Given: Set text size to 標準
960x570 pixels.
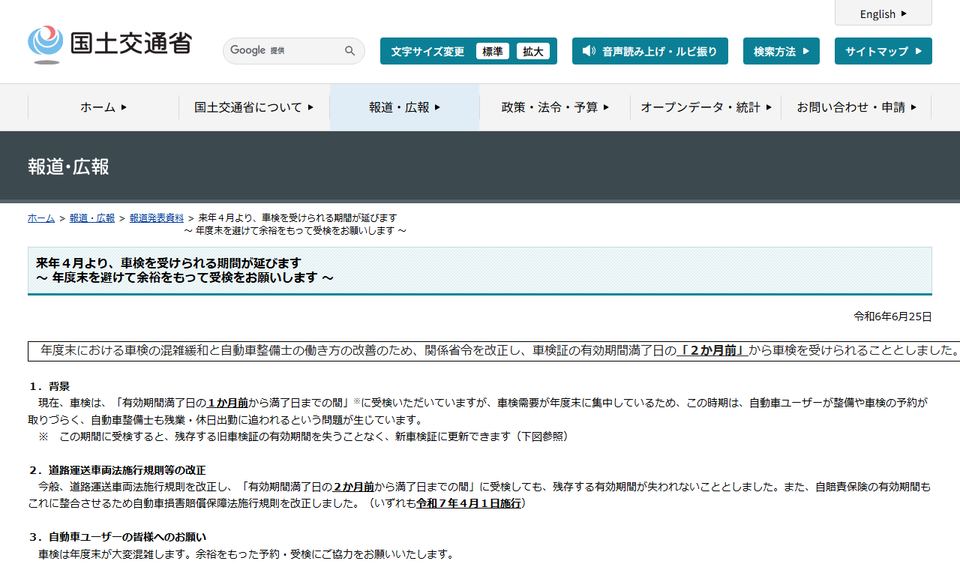Looking at the screenshot, I should [492, 51].
